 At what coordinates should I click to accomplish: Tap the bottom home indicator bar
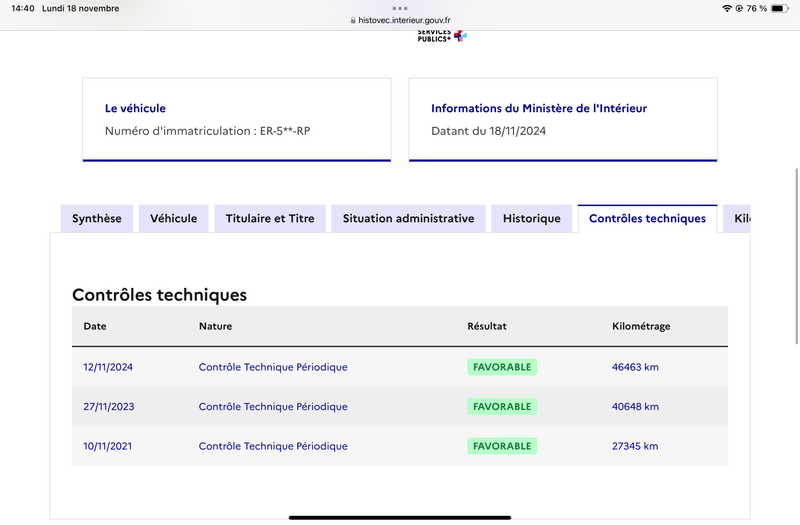400,517
